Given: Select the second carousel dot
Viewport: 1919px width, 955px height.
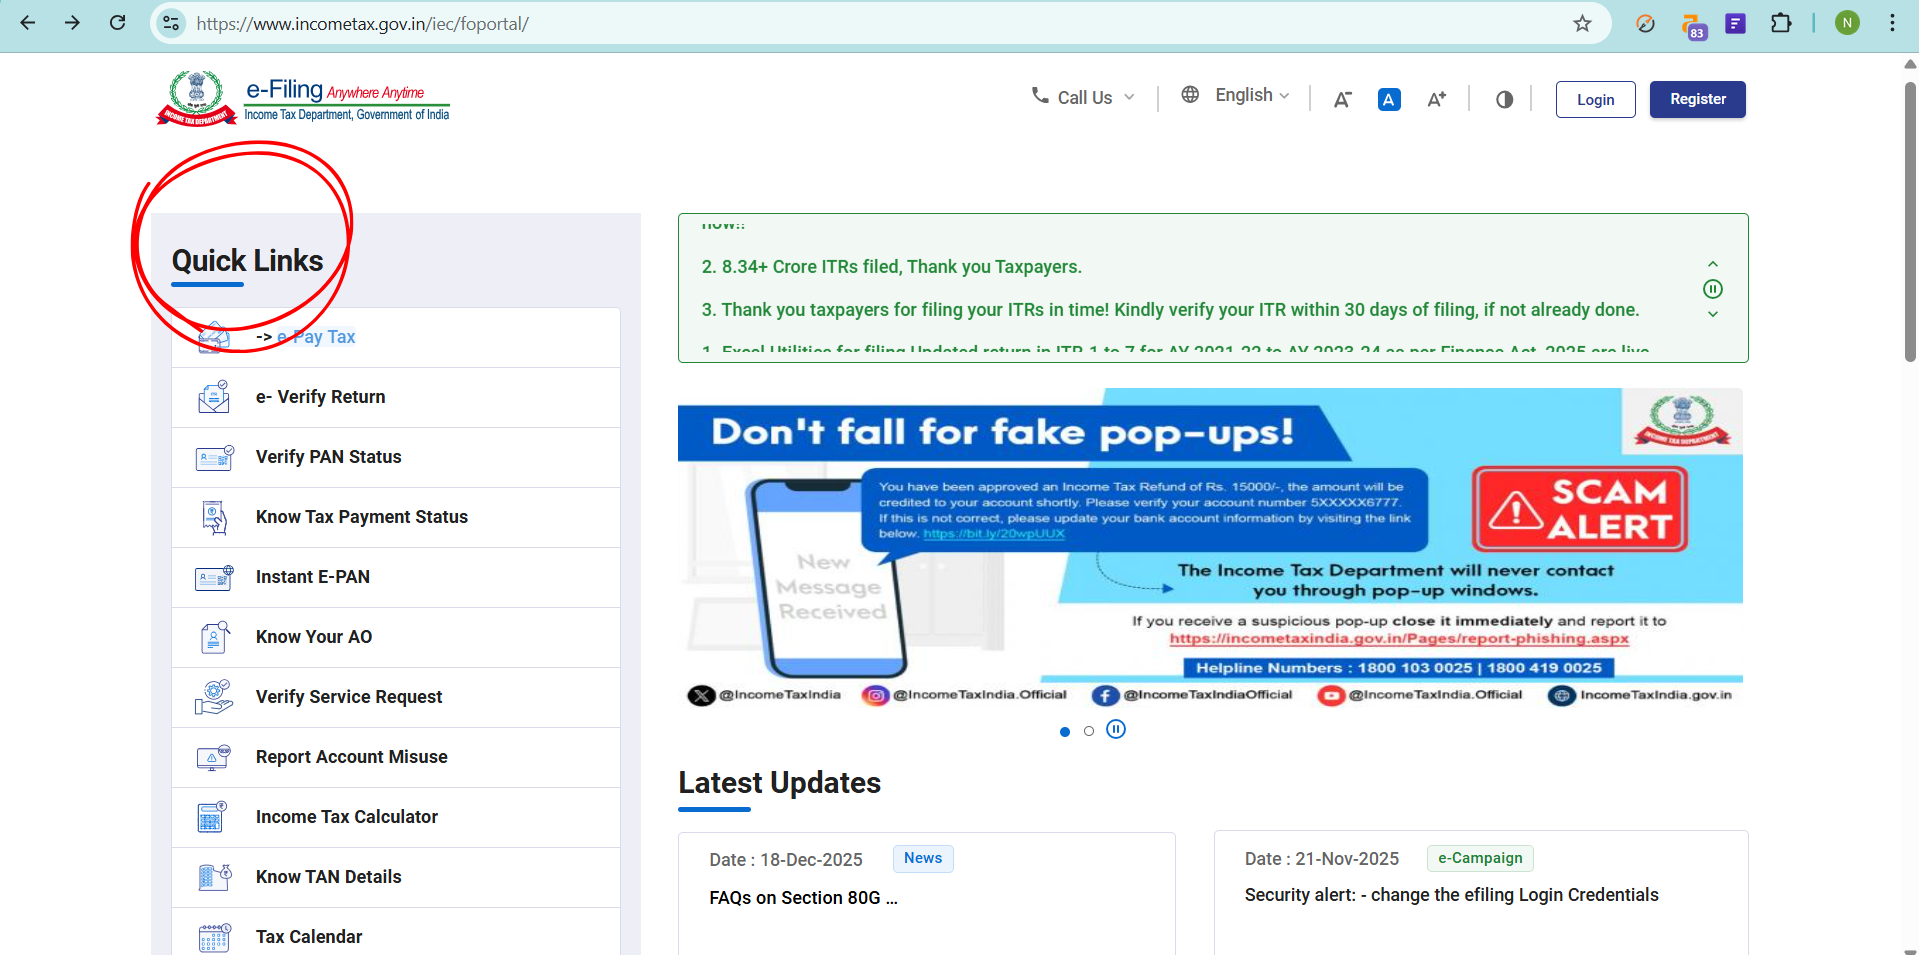Looking at the screenshot, I should pos(1089,732).
